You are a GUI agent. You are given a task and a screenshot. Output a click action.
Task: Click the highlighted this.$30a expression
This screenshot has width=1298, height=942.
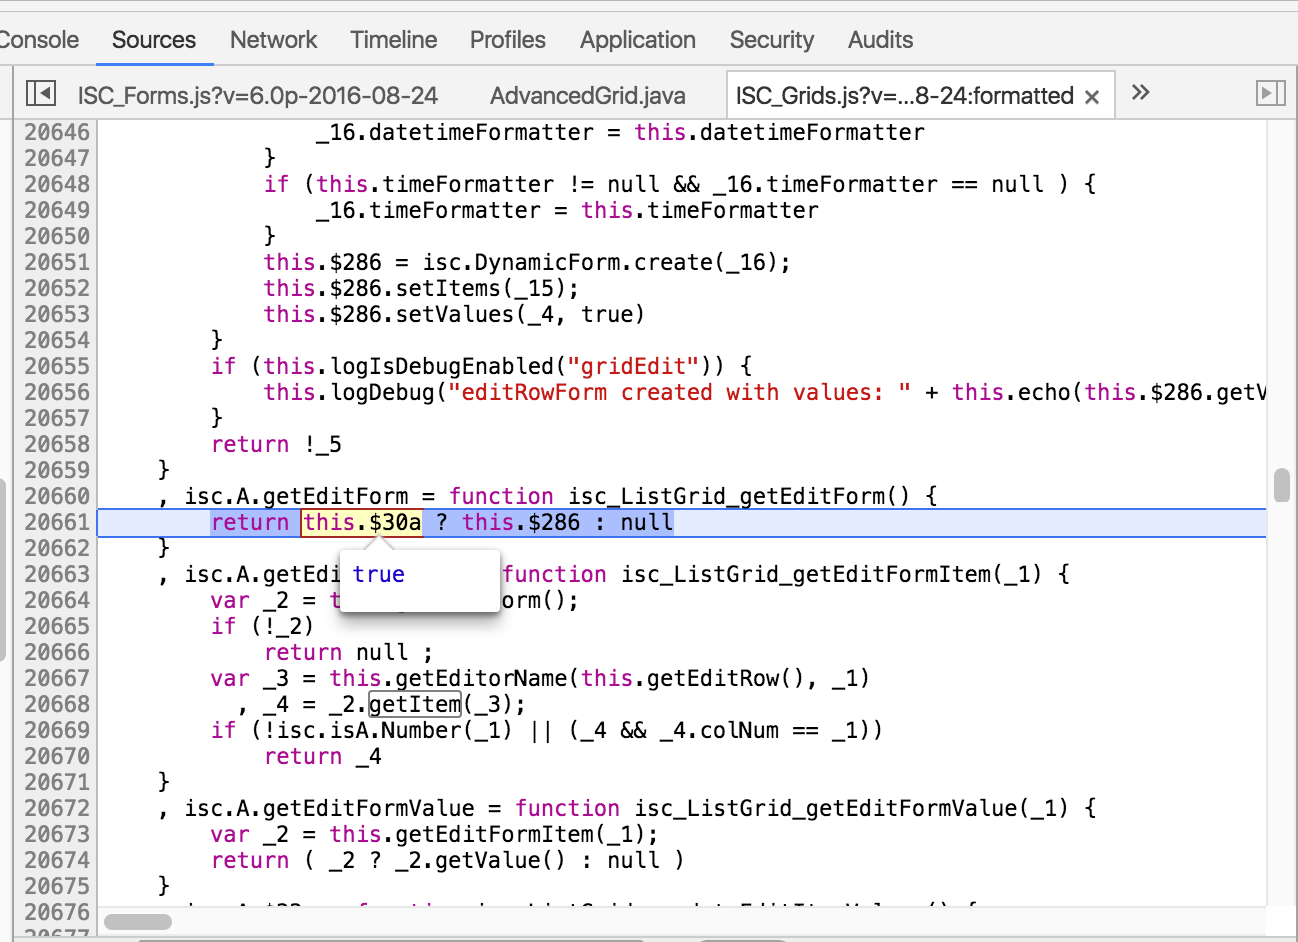click(x=361, y=522)
